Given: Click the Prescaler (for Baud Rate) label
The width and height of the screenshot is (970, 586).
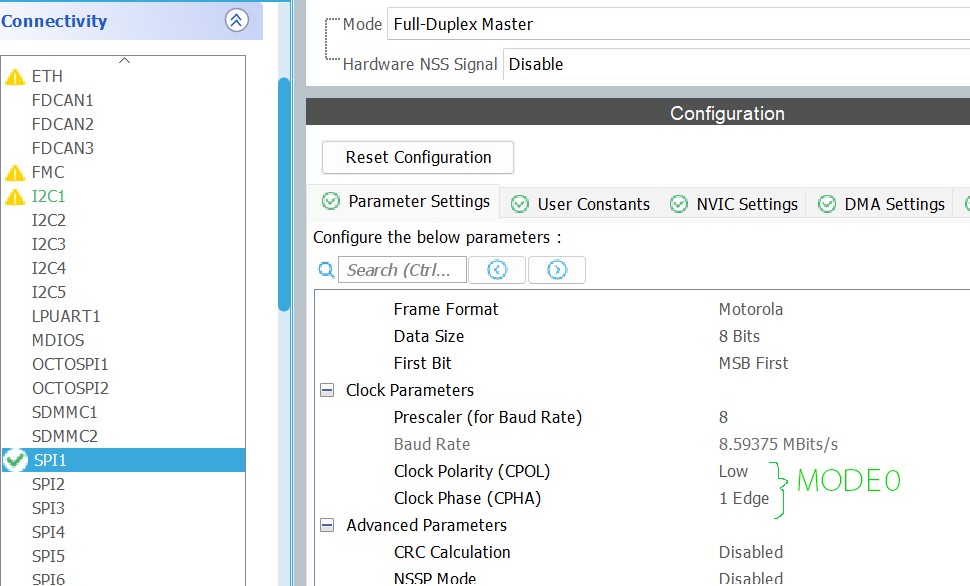Looking at the screenshot, I should click(487, 418).
